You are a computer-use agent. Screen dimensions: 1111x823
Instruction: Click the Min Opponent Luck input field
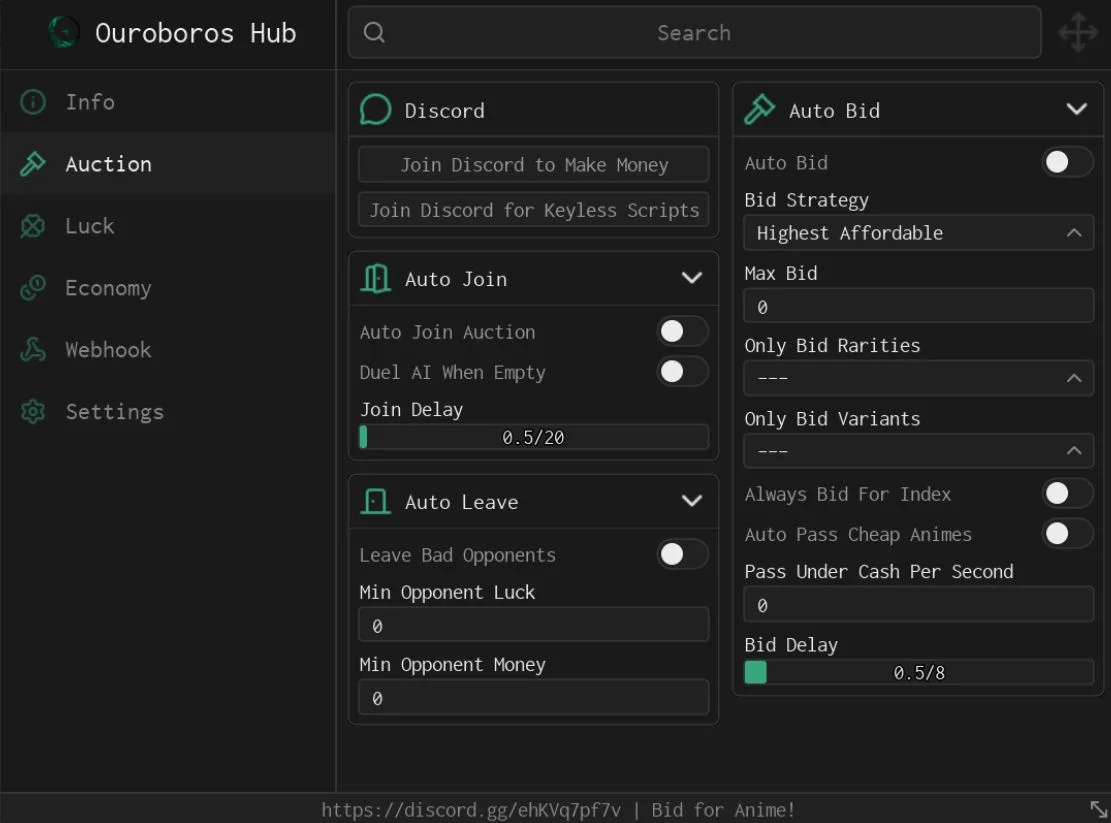pos(534,625)
